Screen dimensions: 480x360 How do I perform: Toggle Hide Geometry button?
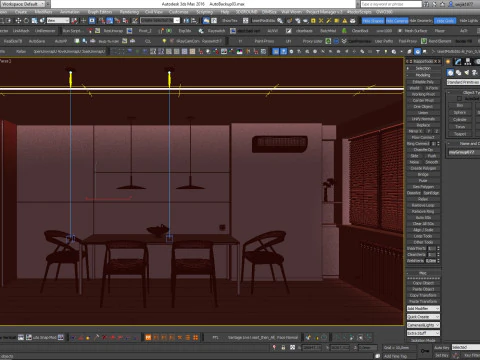[x=421, y=21]
